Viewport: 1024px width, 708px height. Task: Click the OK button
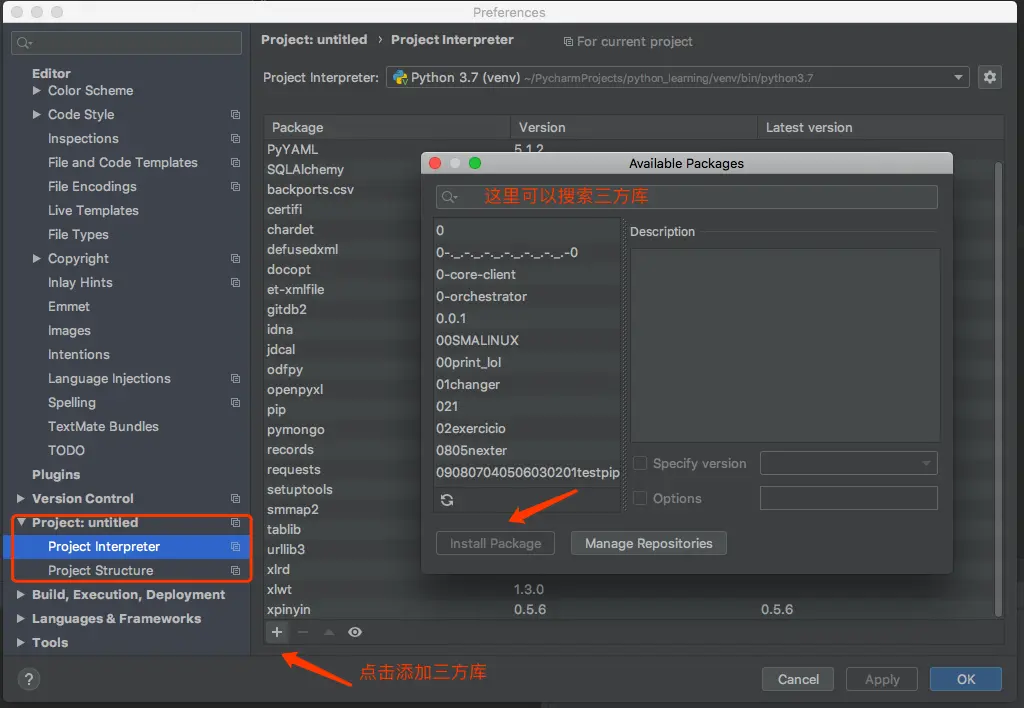[966, 679]
